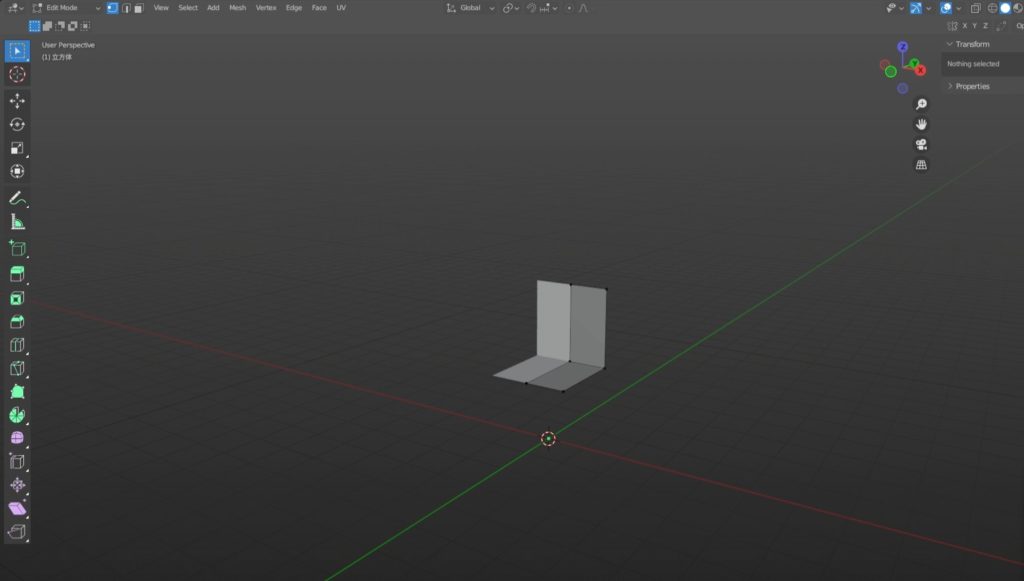Viewport: 1024px width, 581px height.
Task: Choose the Scale tool
Action: point(17,148)
